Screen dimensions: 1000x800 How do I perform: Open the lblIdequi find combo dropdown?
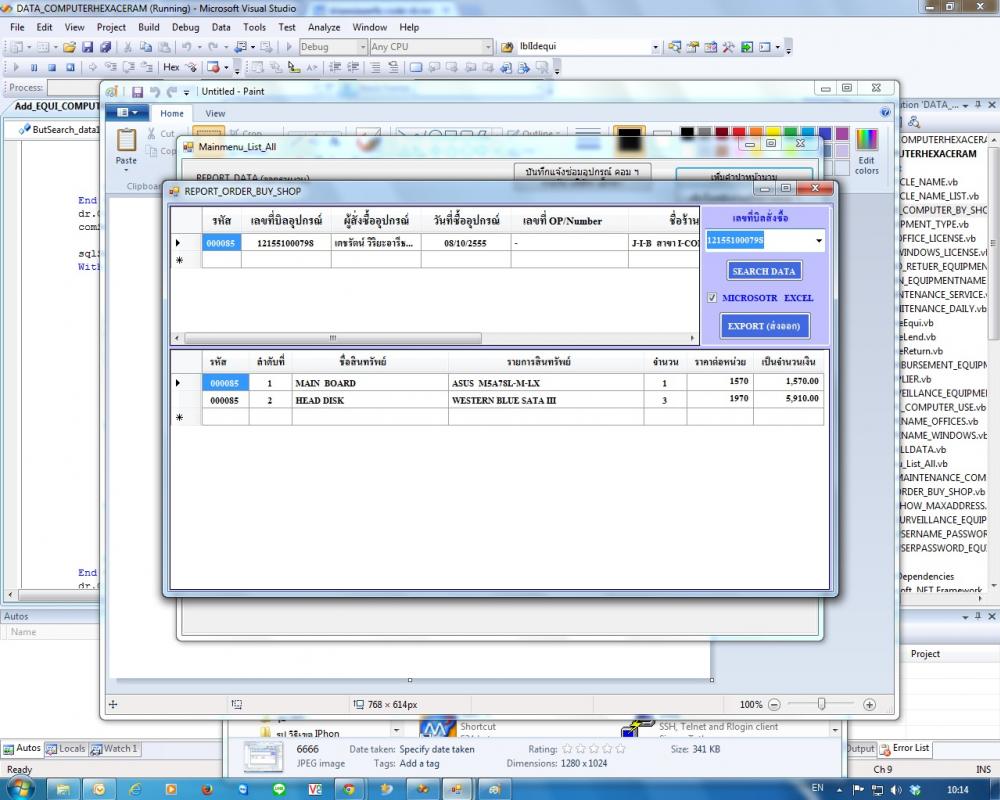[x=655, y=47]
